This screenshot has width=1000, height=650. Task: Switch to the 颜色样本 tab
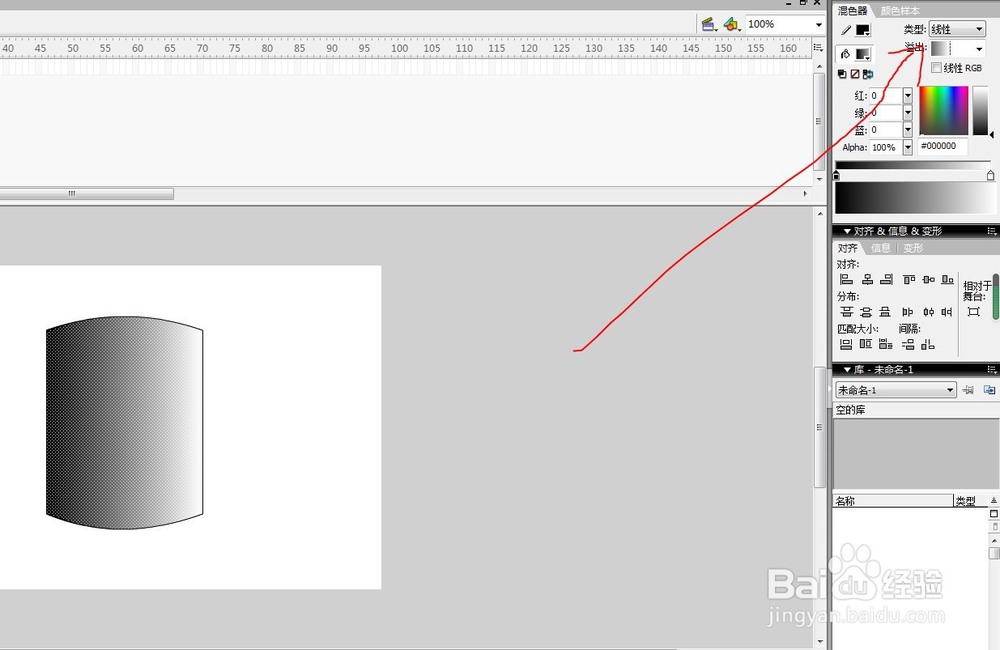pyautogui.click(x=900, y=11)
